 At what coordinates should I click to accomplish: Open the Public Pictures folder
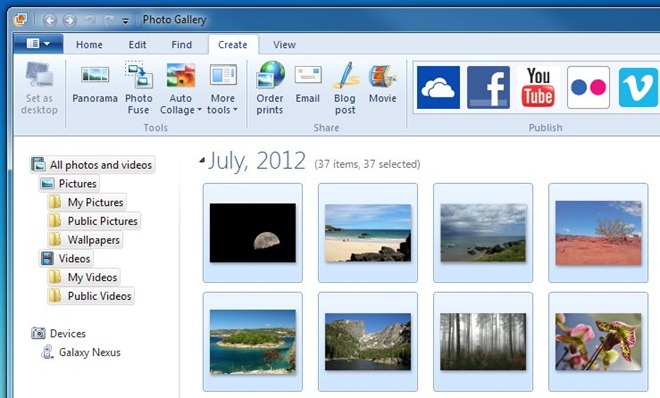pos(94,221)
